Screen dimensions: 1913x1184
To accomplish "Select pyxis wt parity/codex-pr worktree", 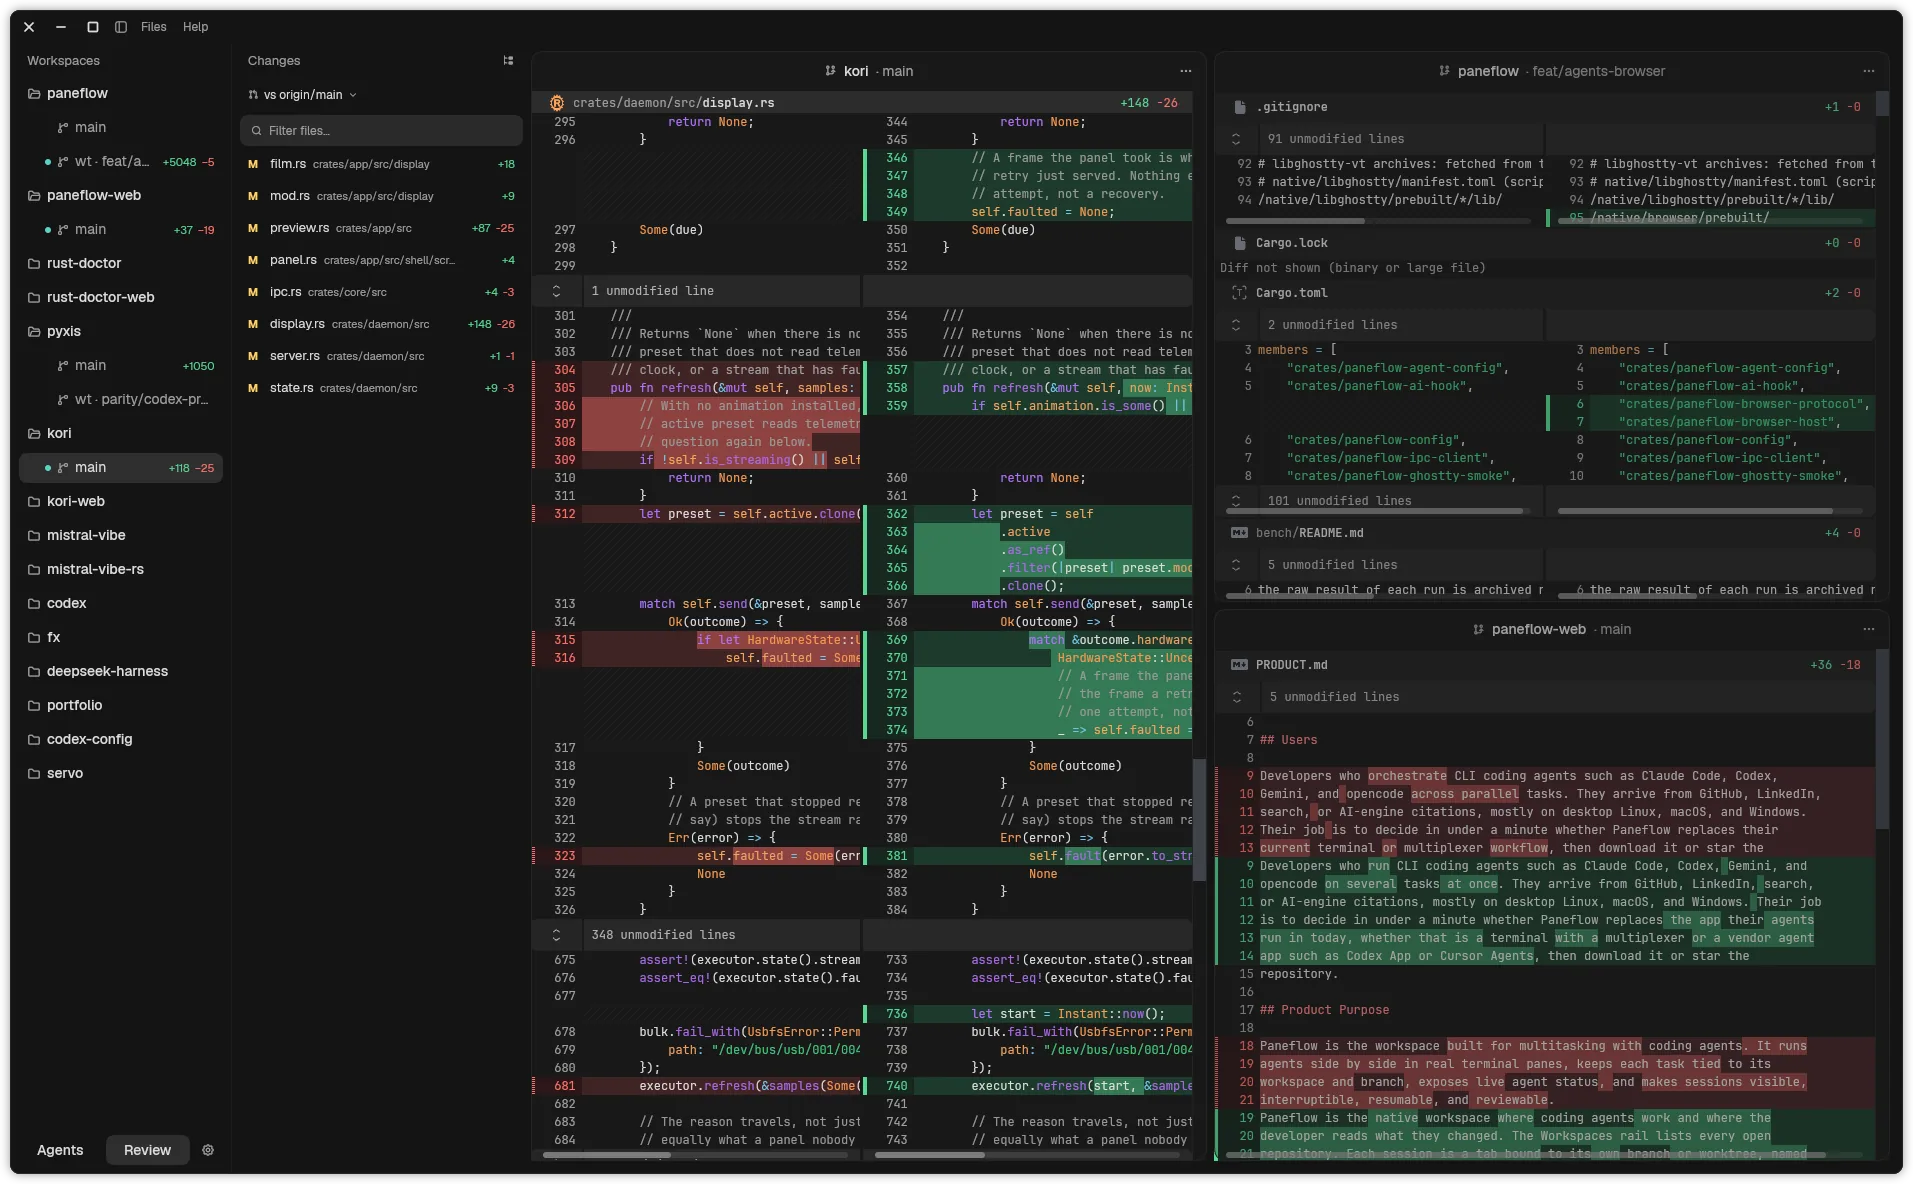I will click(121, 400).
